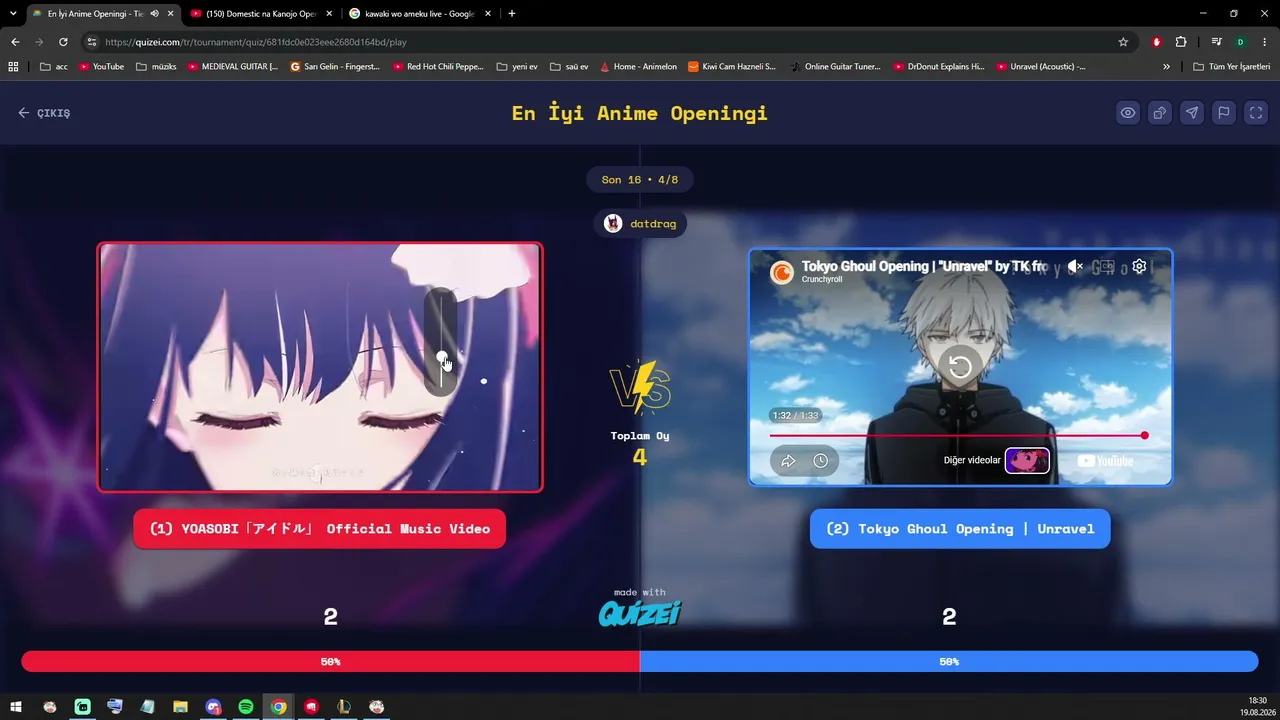Open the Unravel (Acoustic) bookmark
1280x720 pixels.
pos(1041,67)
